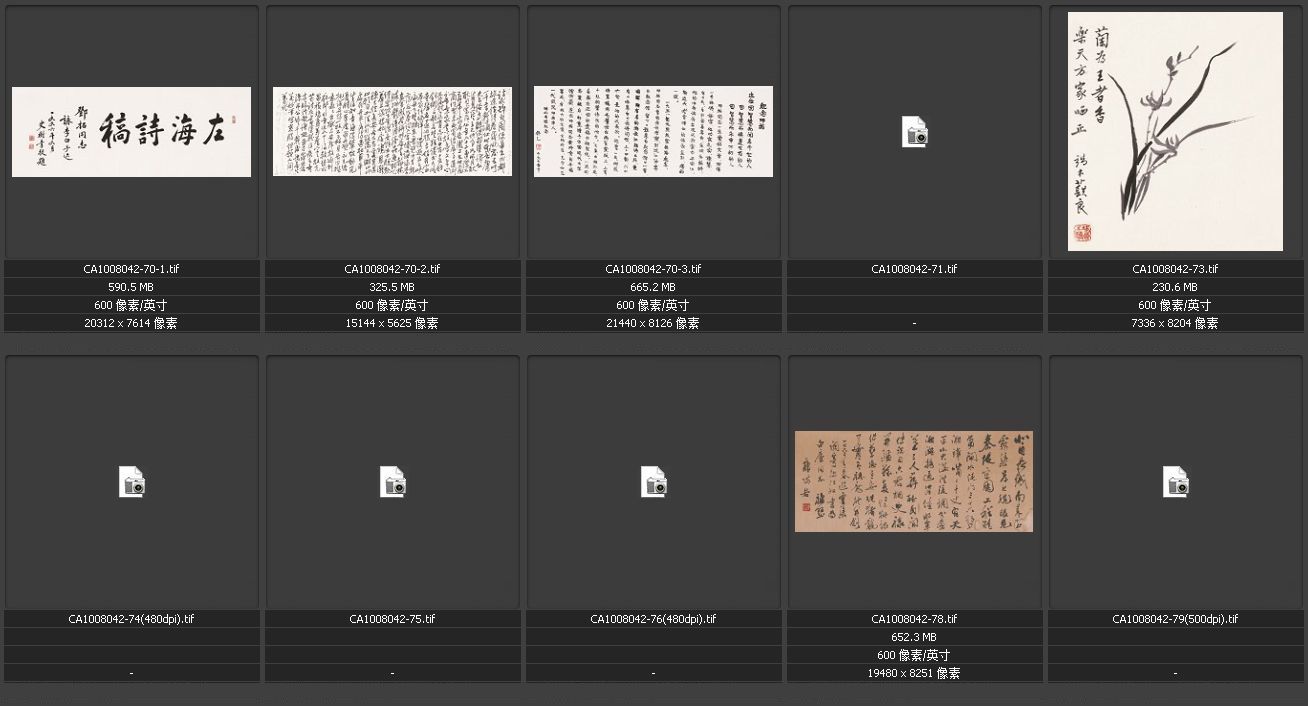This screenshot has height=706, width=1308.
Task: Click the placeholder icon of CA1008042-79(500dpi).tif
Action: click(1175, 482)
